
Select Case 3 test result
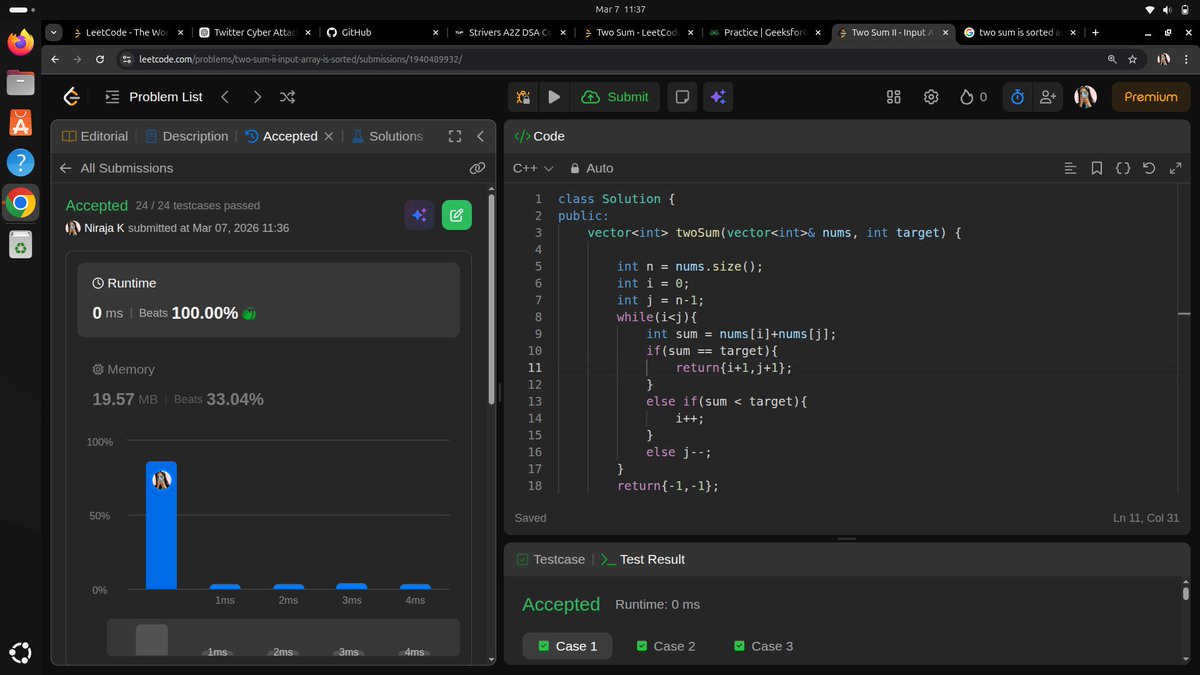(x=763, y=646)
